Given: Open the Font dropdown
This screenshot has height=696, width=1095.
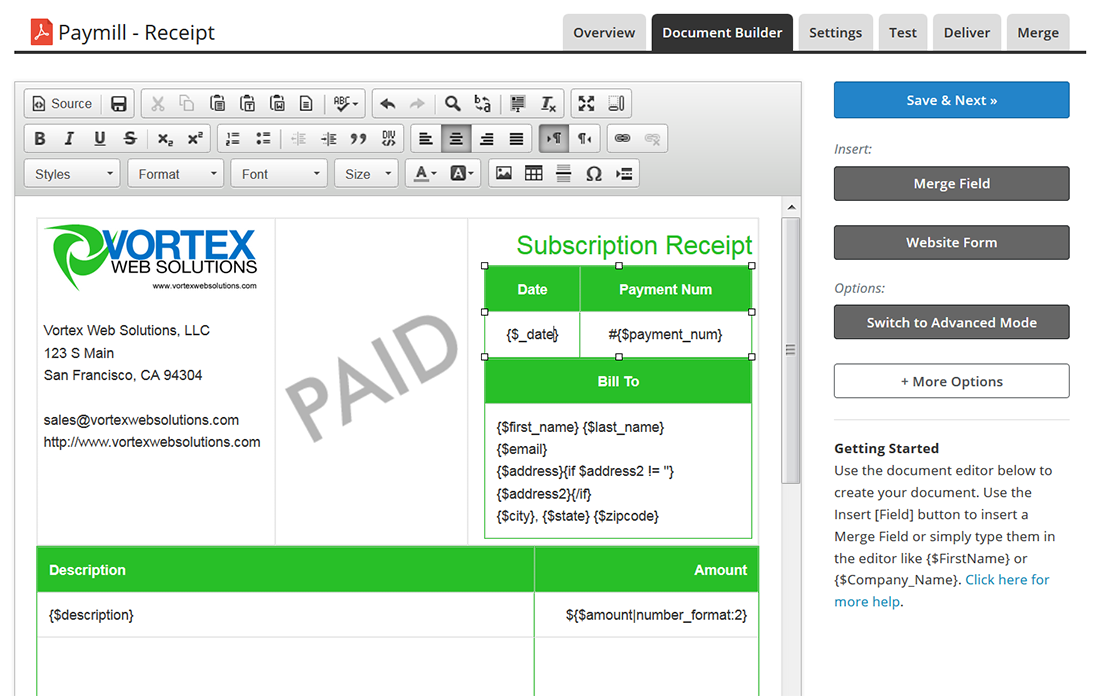Looking at the screenshot, I should [279, 174].
